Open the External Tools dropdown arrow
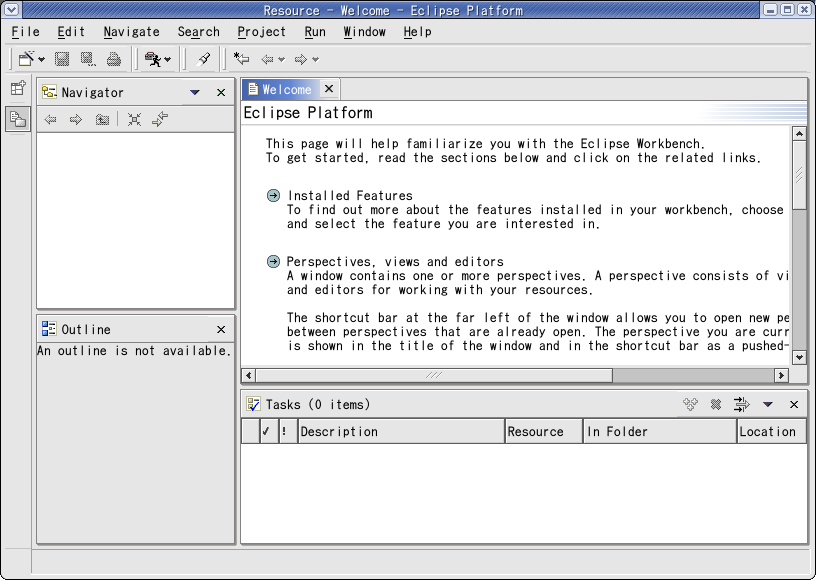 (x=168, y=59)
